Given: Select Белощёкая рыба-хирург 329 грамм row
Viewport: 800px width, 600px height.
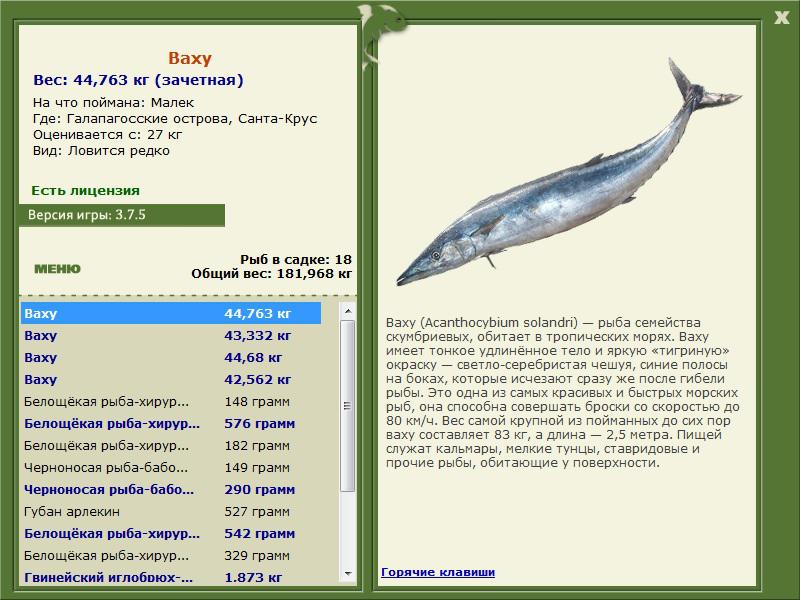Looking at the screenshot, I should (x=171, y=555).
